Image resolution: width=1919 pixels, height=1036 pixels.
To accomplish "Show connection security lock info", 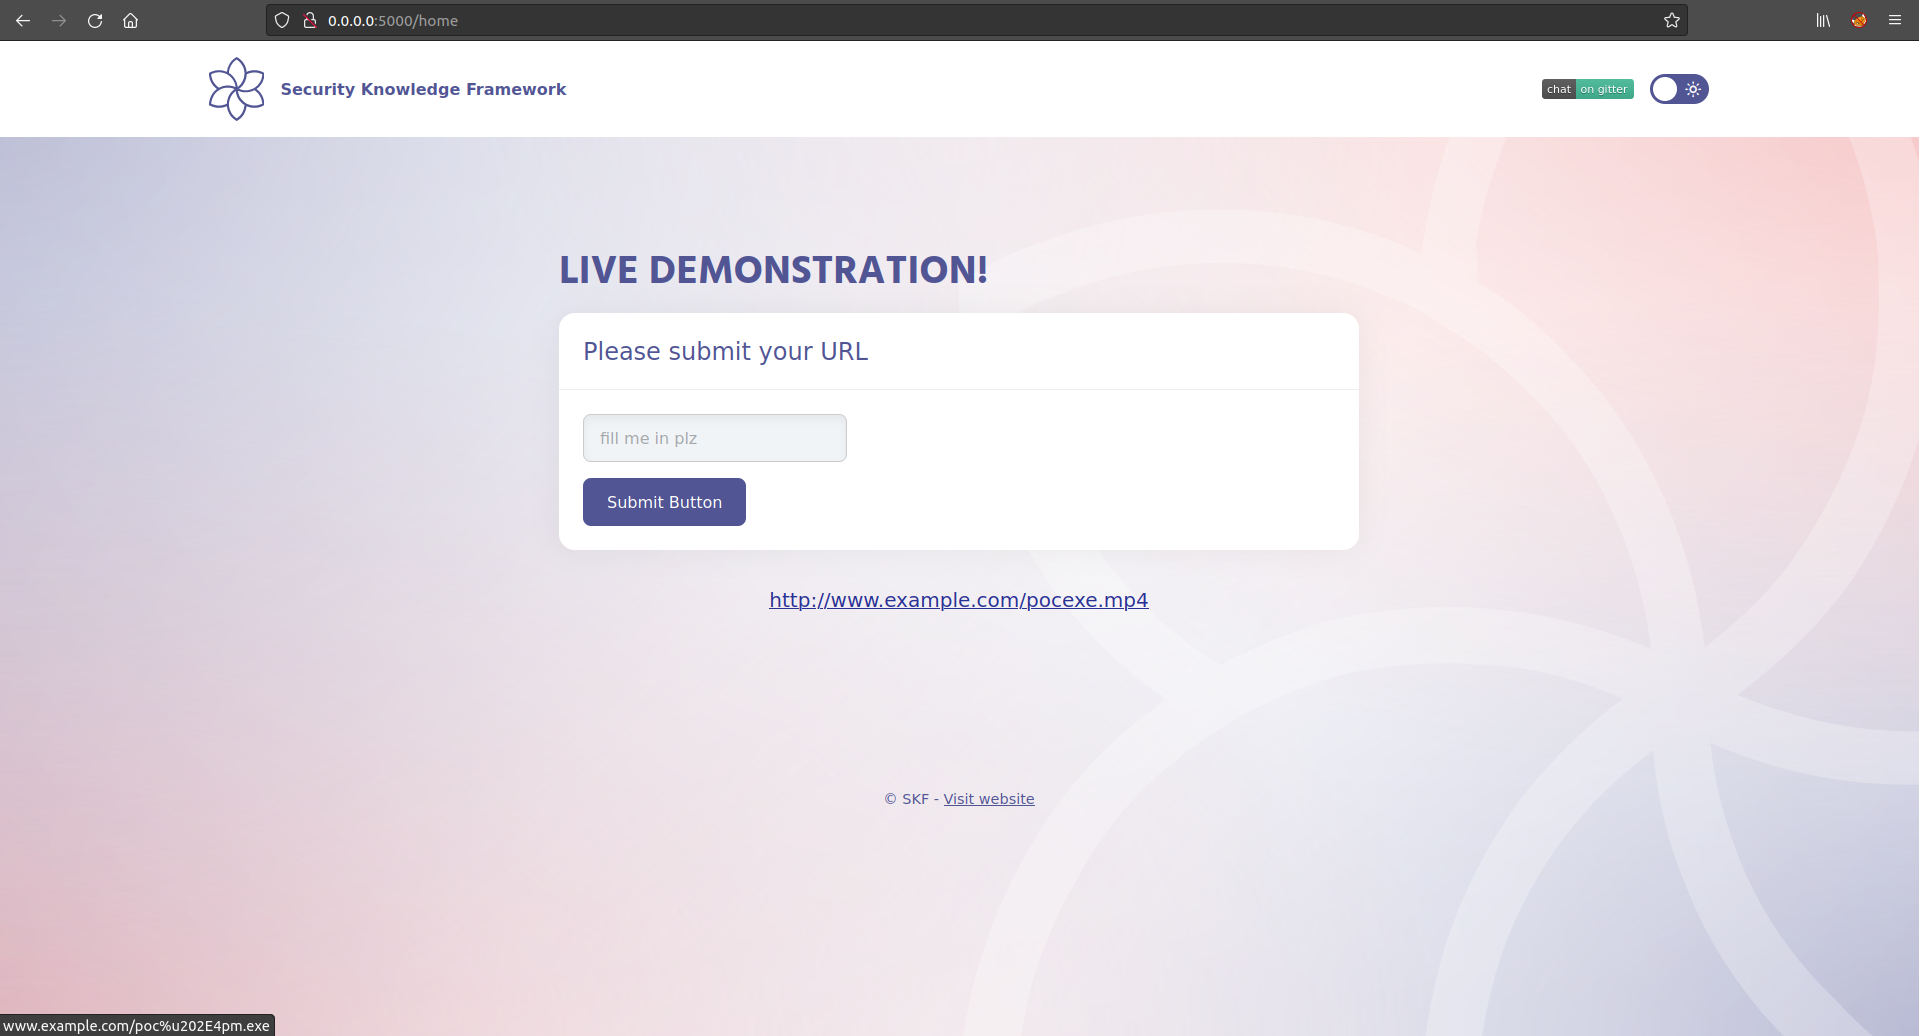I will click(x=310, y=20).
